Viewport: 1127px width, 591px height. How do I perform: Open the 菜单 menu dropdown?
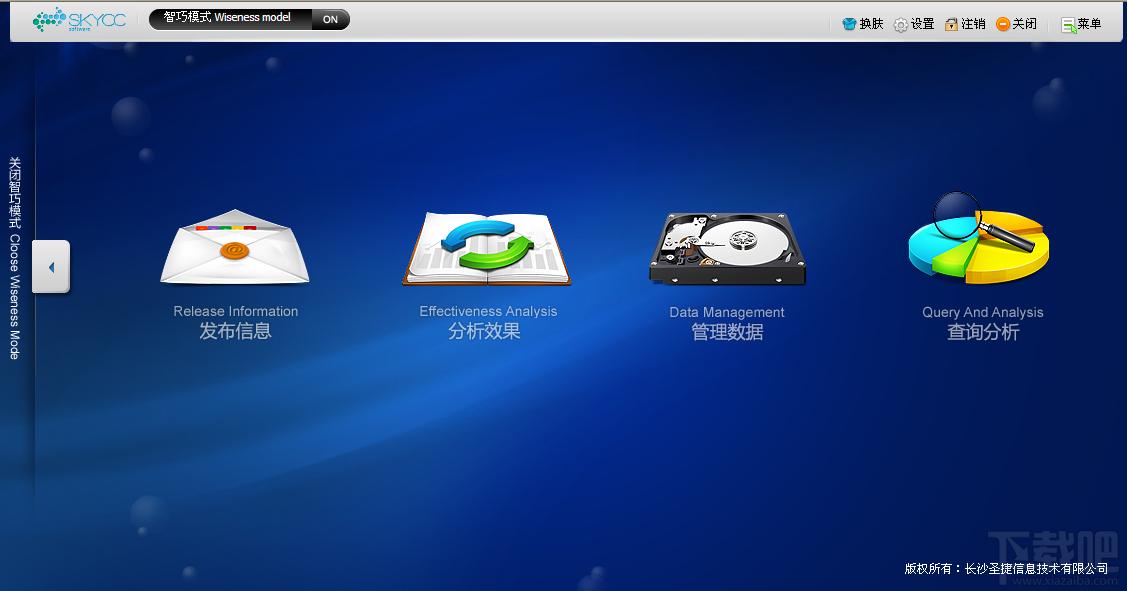click(1081, 24)
